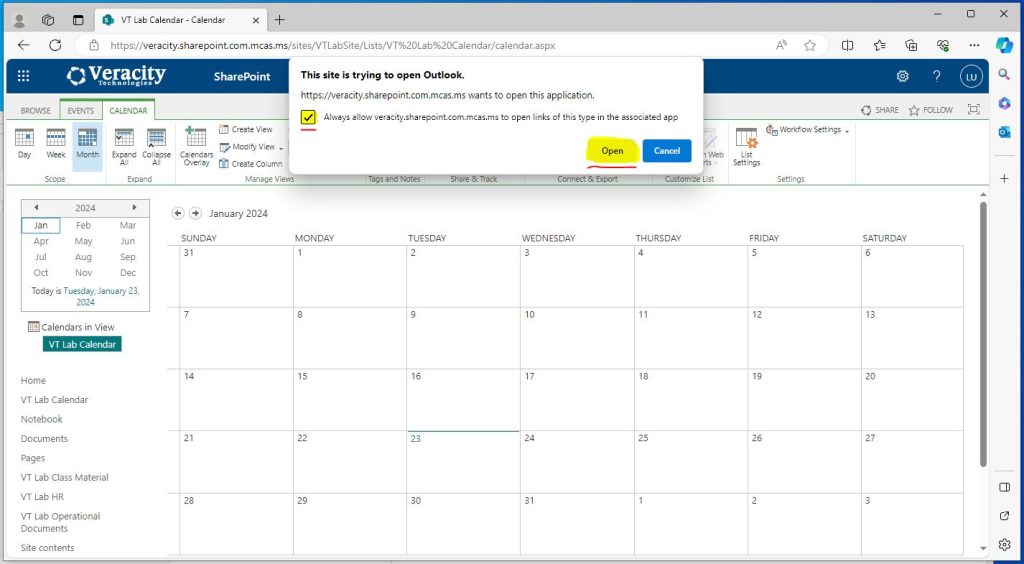The height and width of the screenshot is (564, 1024).
Task: Open the Modify View dropdown arrow
Action: click(282, 148)
